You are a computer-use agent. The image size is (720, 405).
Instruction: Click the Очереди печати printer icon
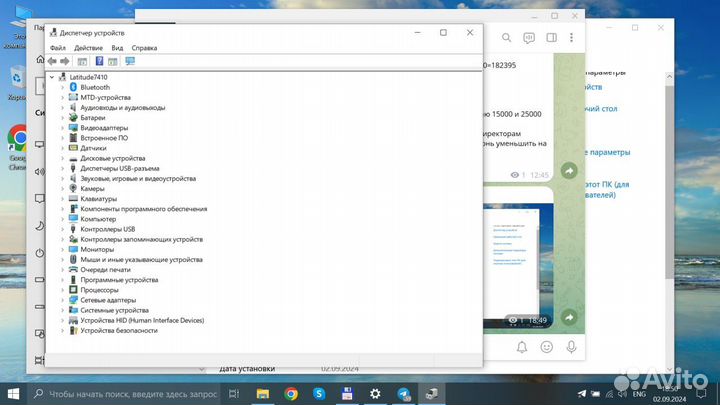click(73, 269)
